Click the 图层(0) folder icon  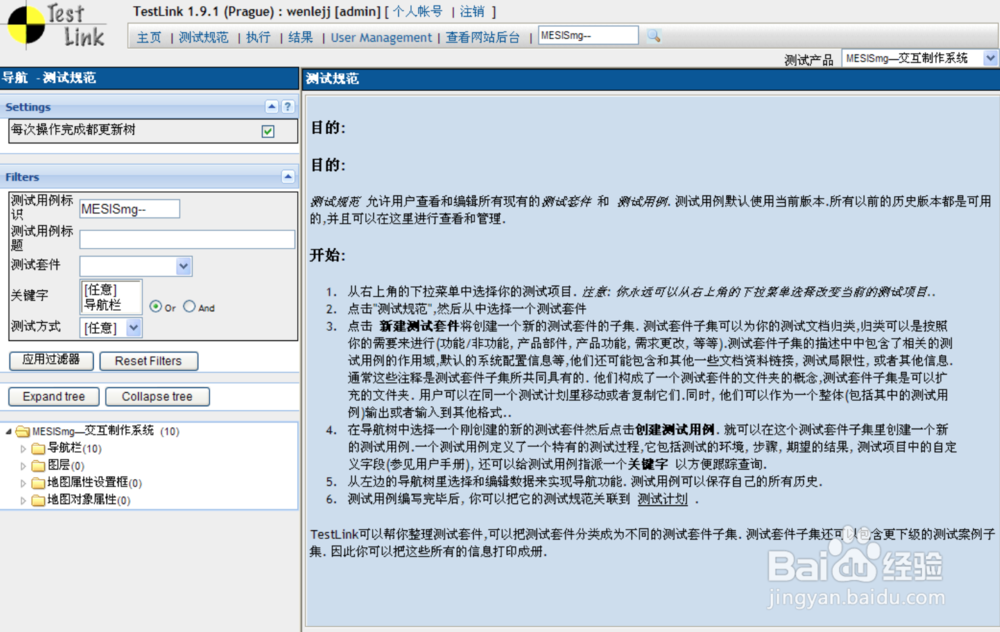pyautogui.click(x=36, y=465)
